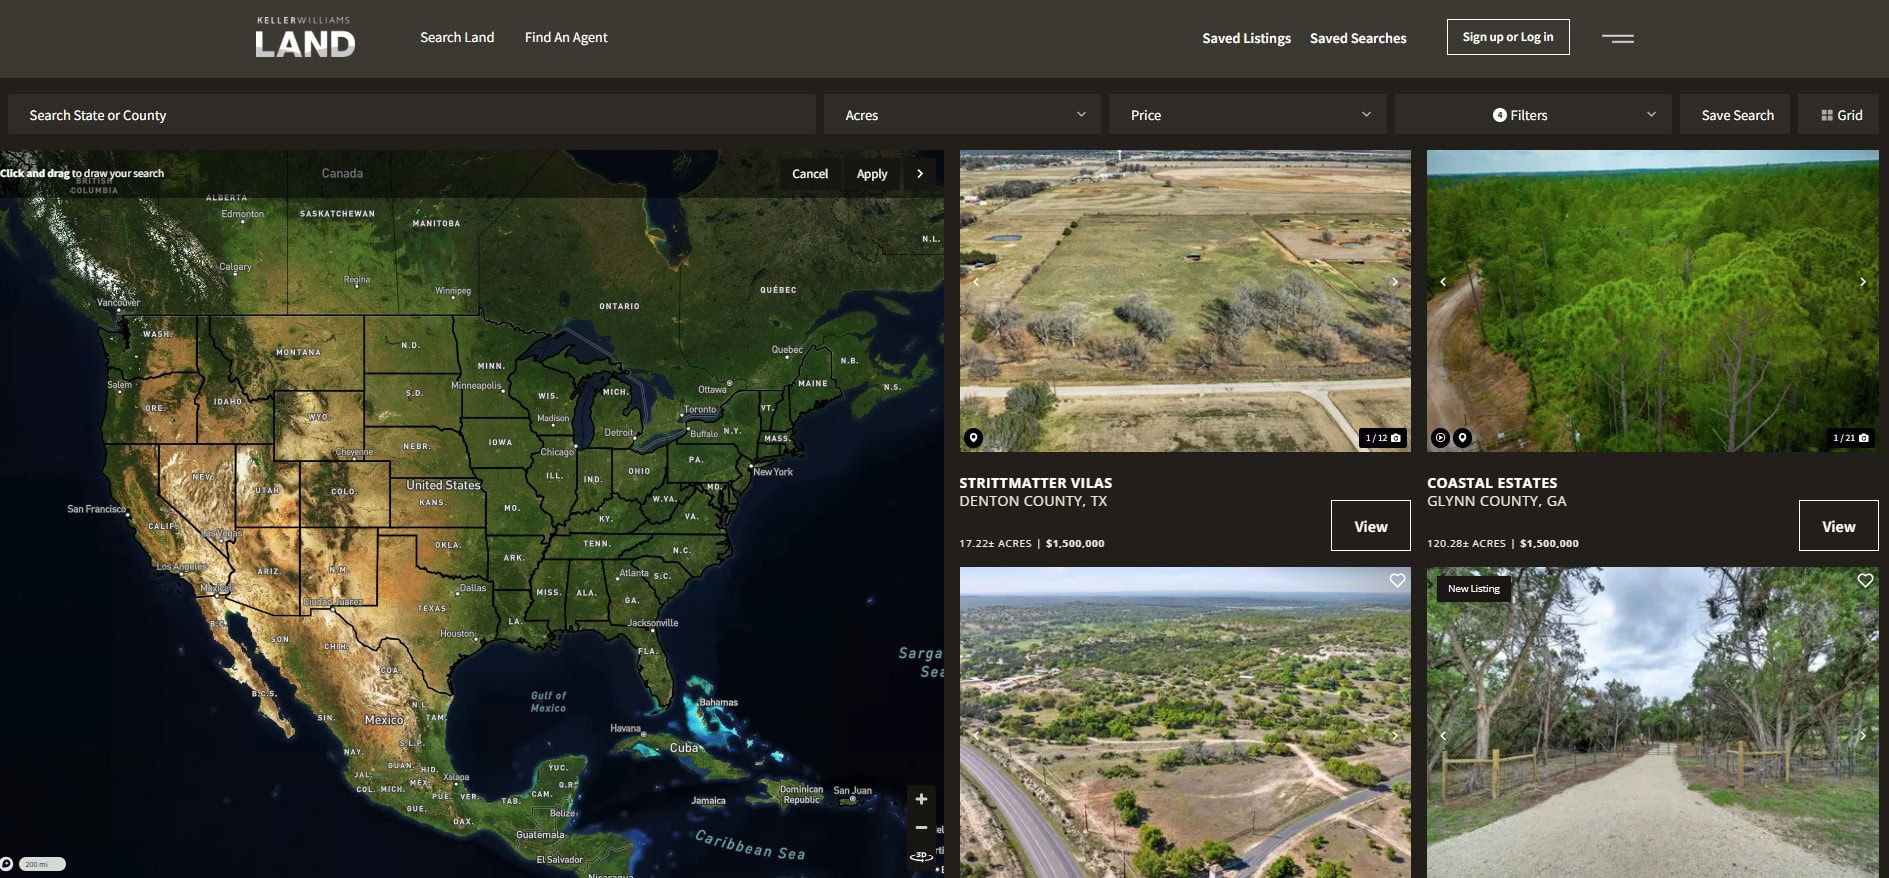Click Sign up or Log in button
Screen dimensions: 1889x878
click(x=1508, y=37)
